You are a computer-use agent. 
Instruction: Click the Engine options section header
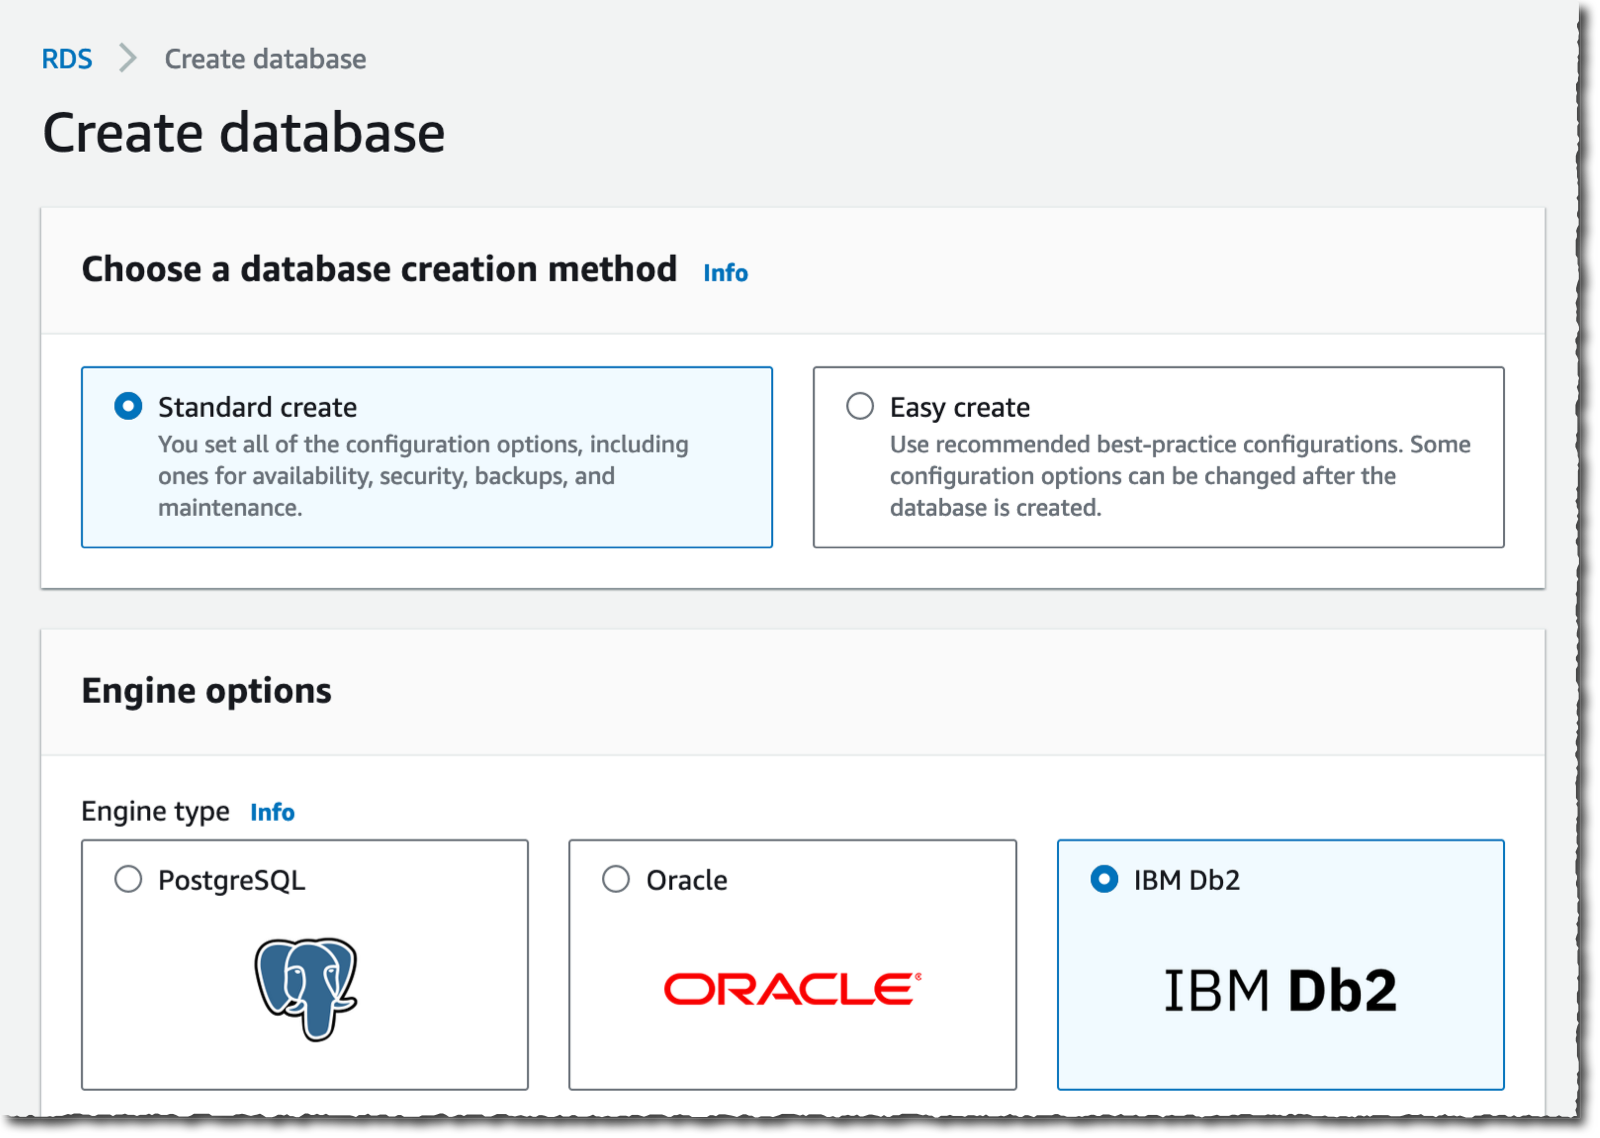coord(206,691)
